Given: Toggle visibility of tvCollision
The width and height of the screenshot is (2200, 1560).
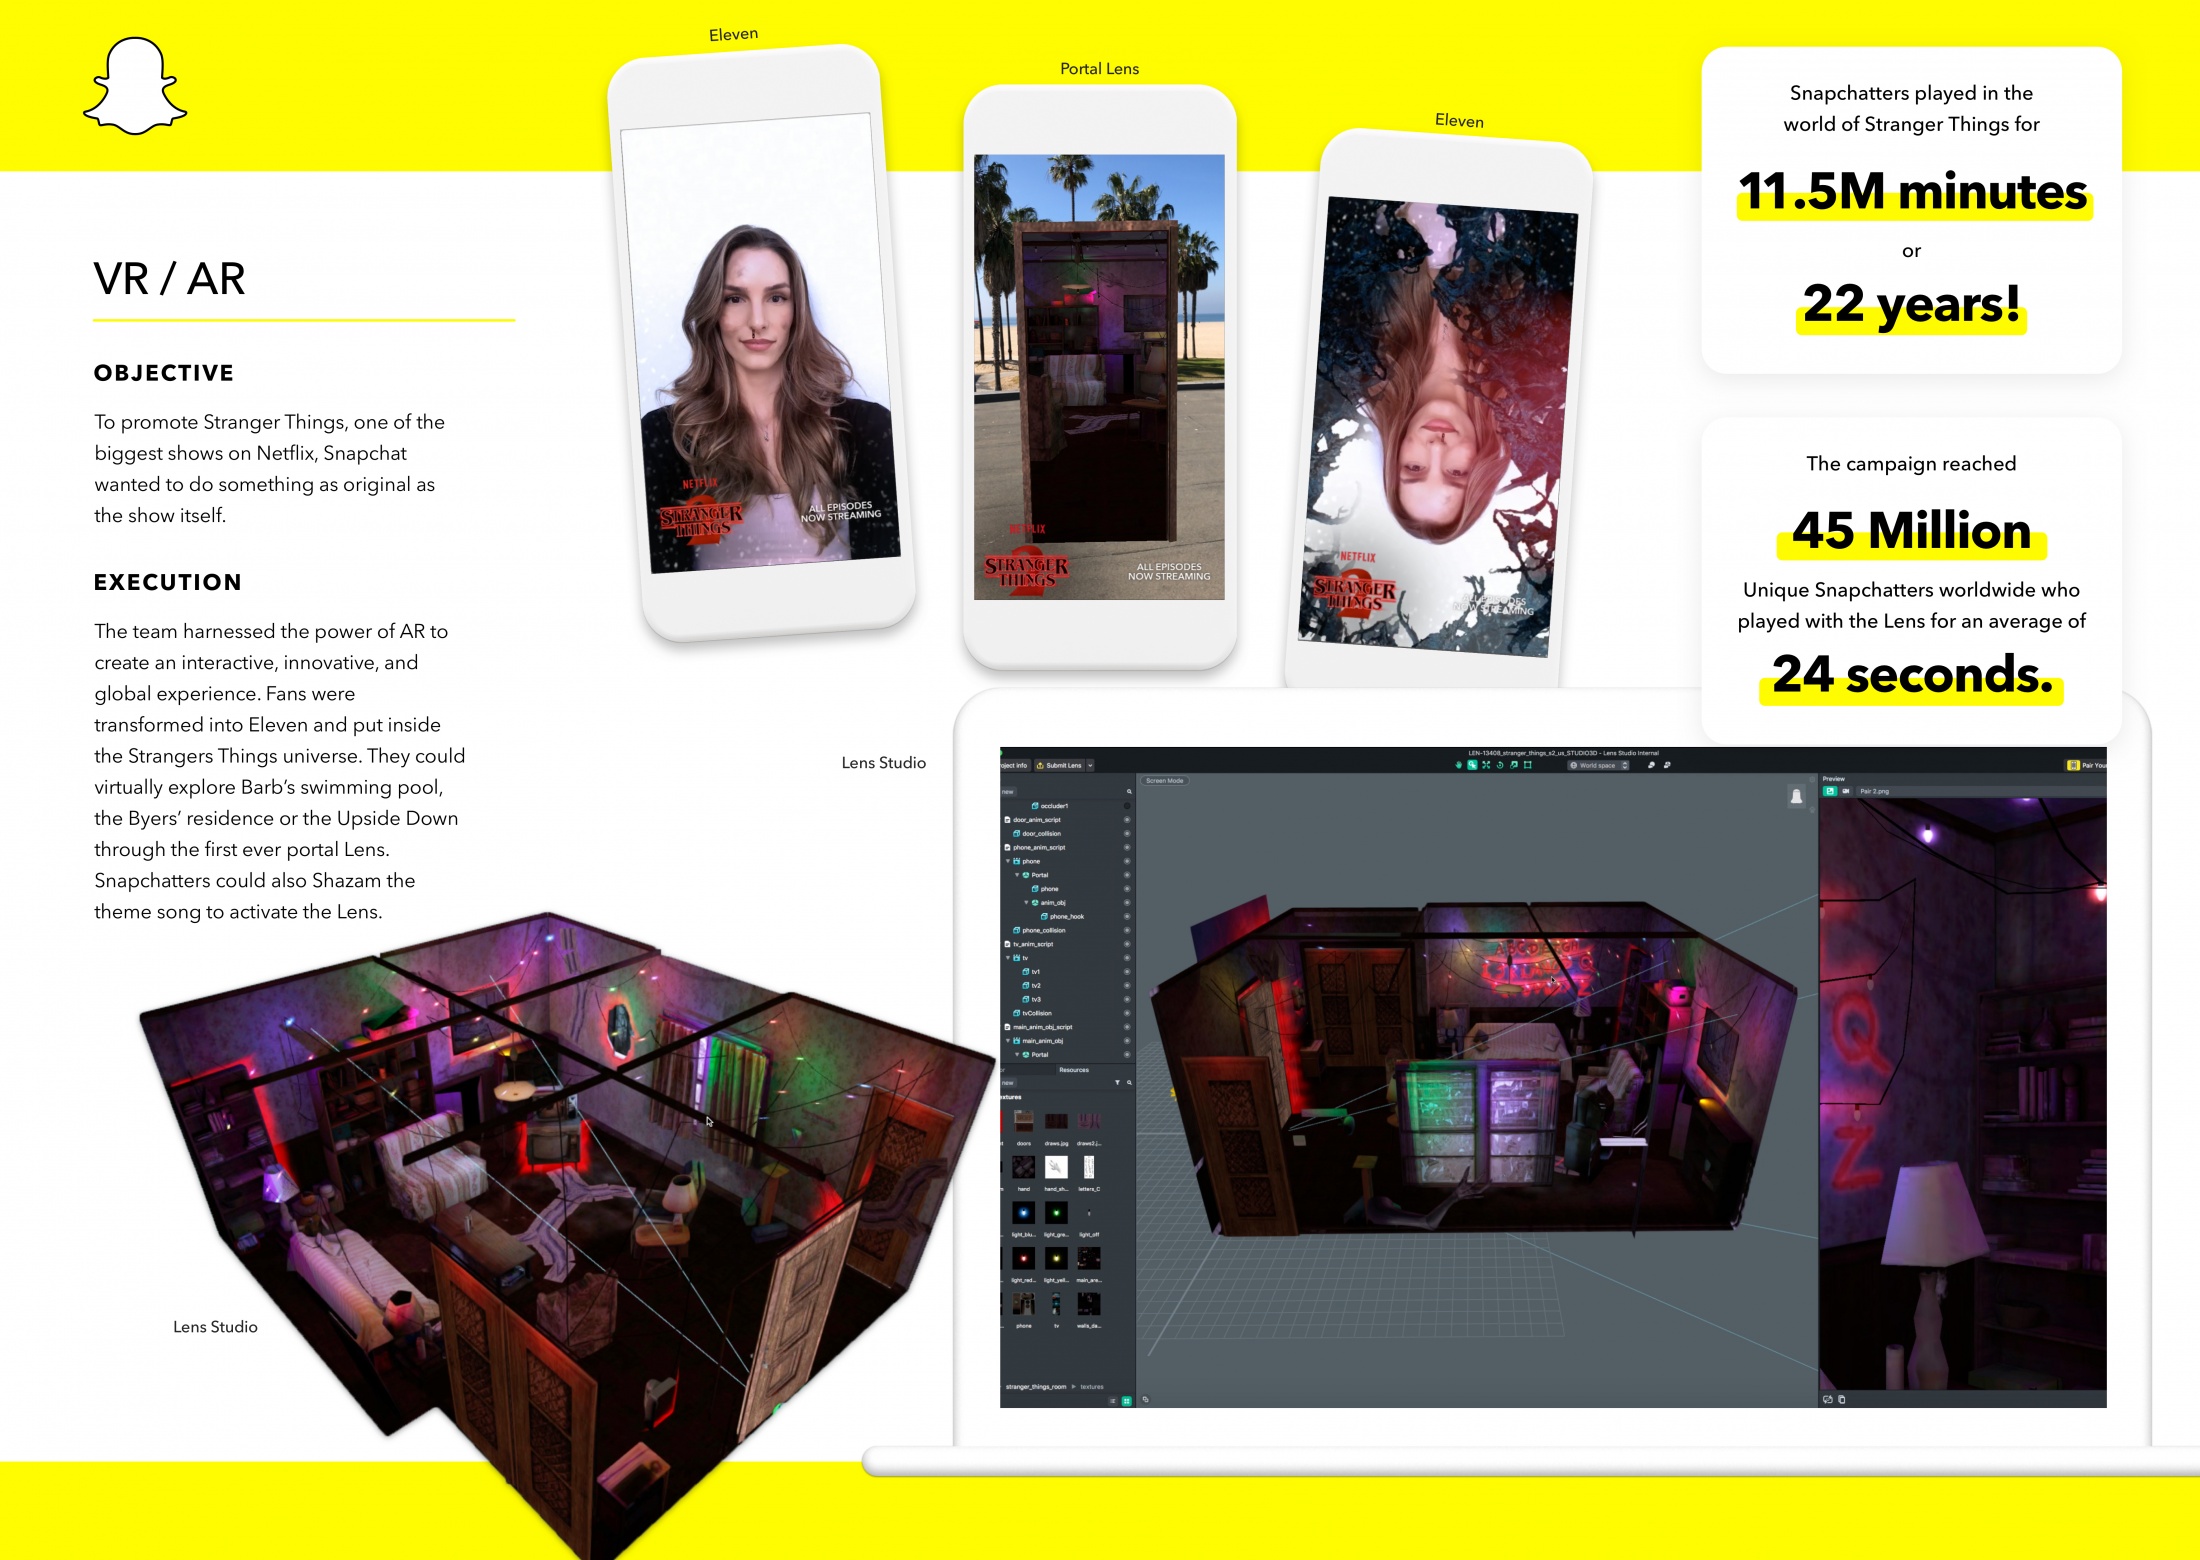Looking at the screenshot, I should (x=1127, y=1013).
